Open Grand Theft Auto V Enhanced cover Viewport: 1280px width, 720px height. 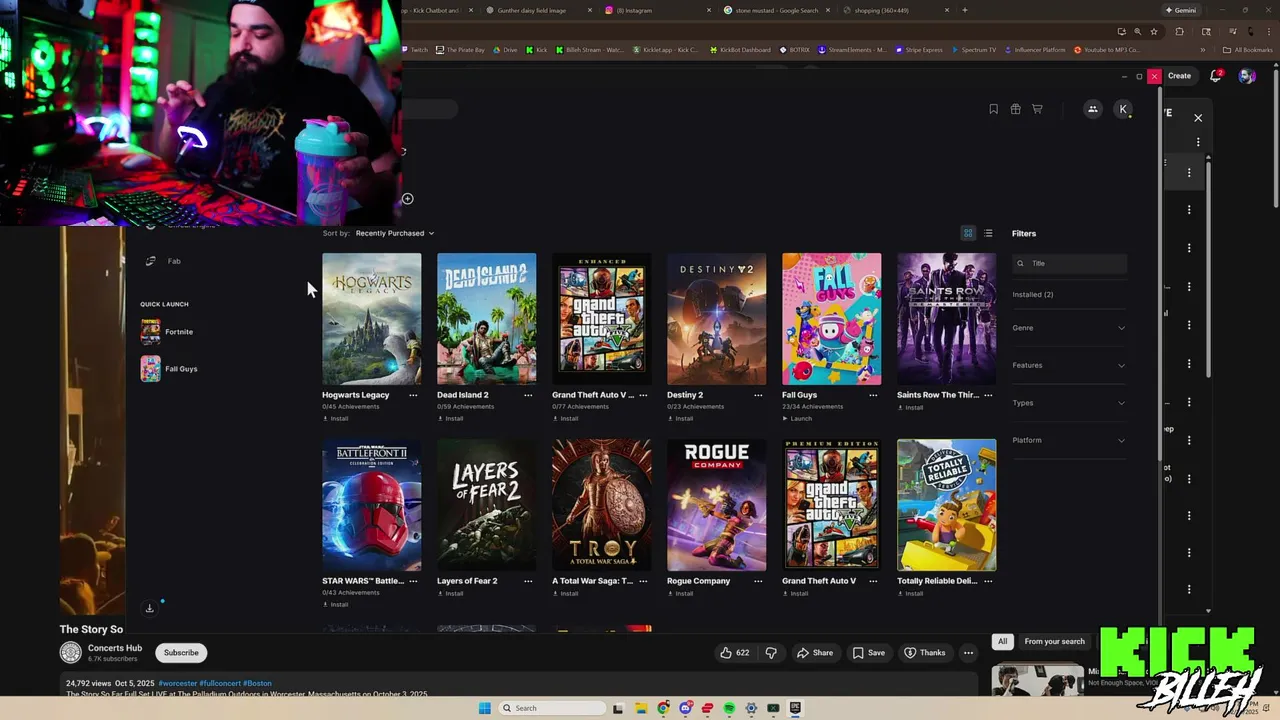point(601,319)
